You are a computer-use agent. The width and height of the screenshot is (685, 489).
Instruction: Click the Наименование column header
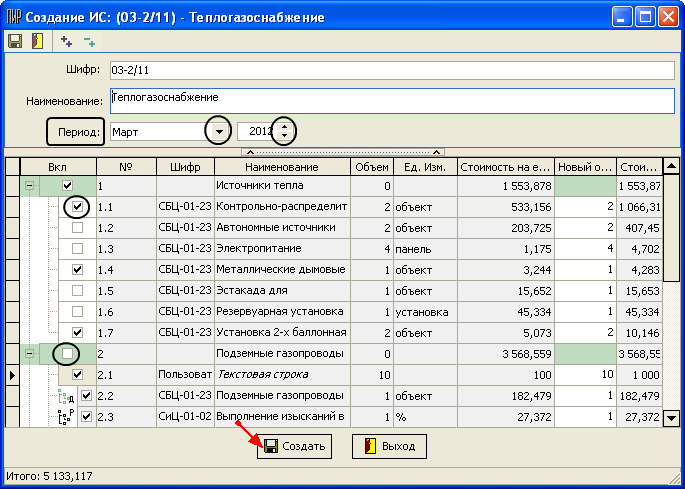click(281, 167)
